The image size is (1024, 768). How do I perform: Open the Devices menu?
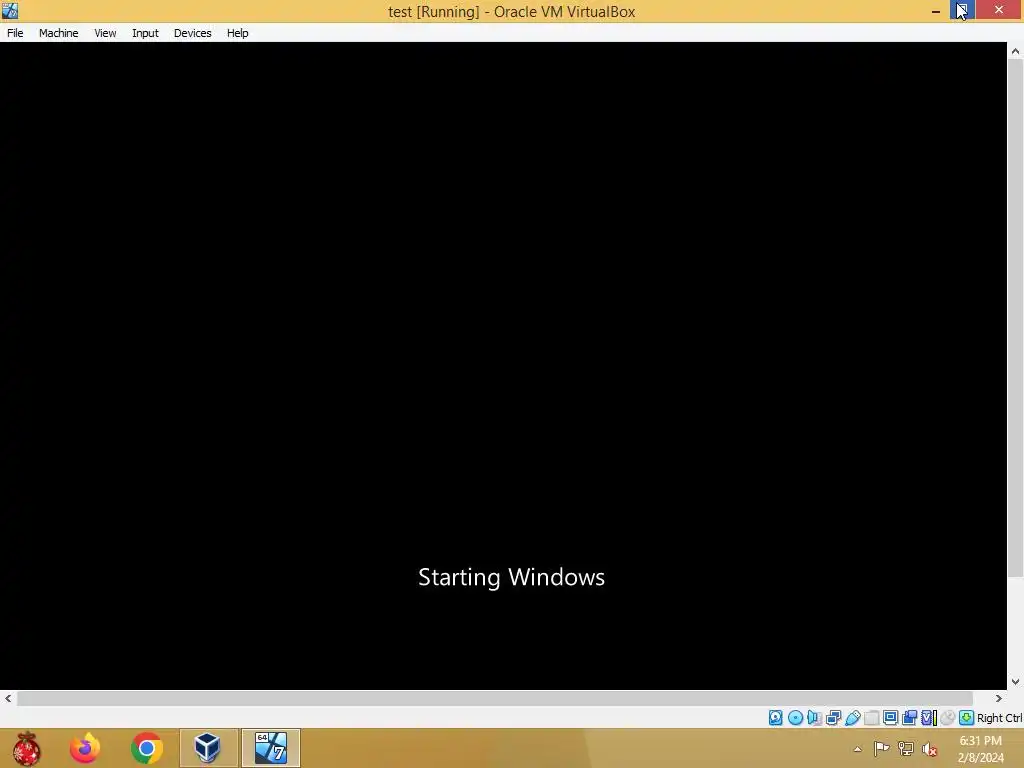pos(193,33)
